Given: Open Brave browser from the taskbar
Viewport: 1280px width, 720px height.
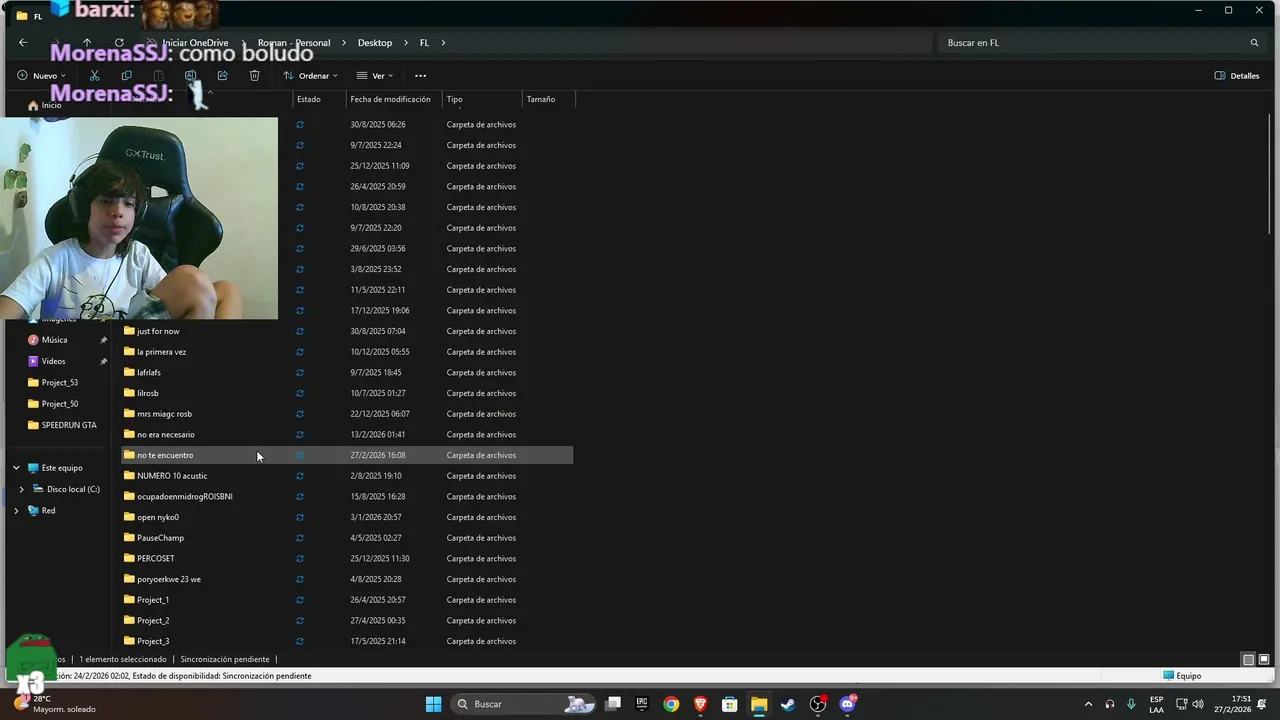Looking at the screenshot, I should point(701,704).
